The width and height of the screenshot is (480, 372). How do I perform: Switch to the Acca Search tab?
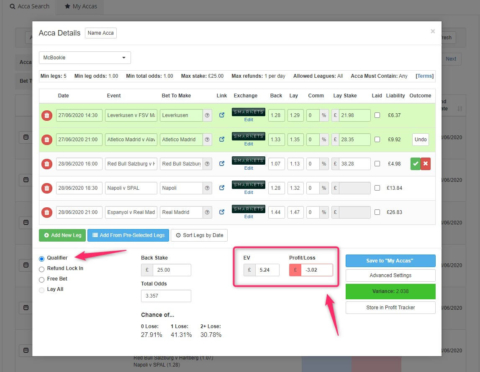click(x=29, y=6)
